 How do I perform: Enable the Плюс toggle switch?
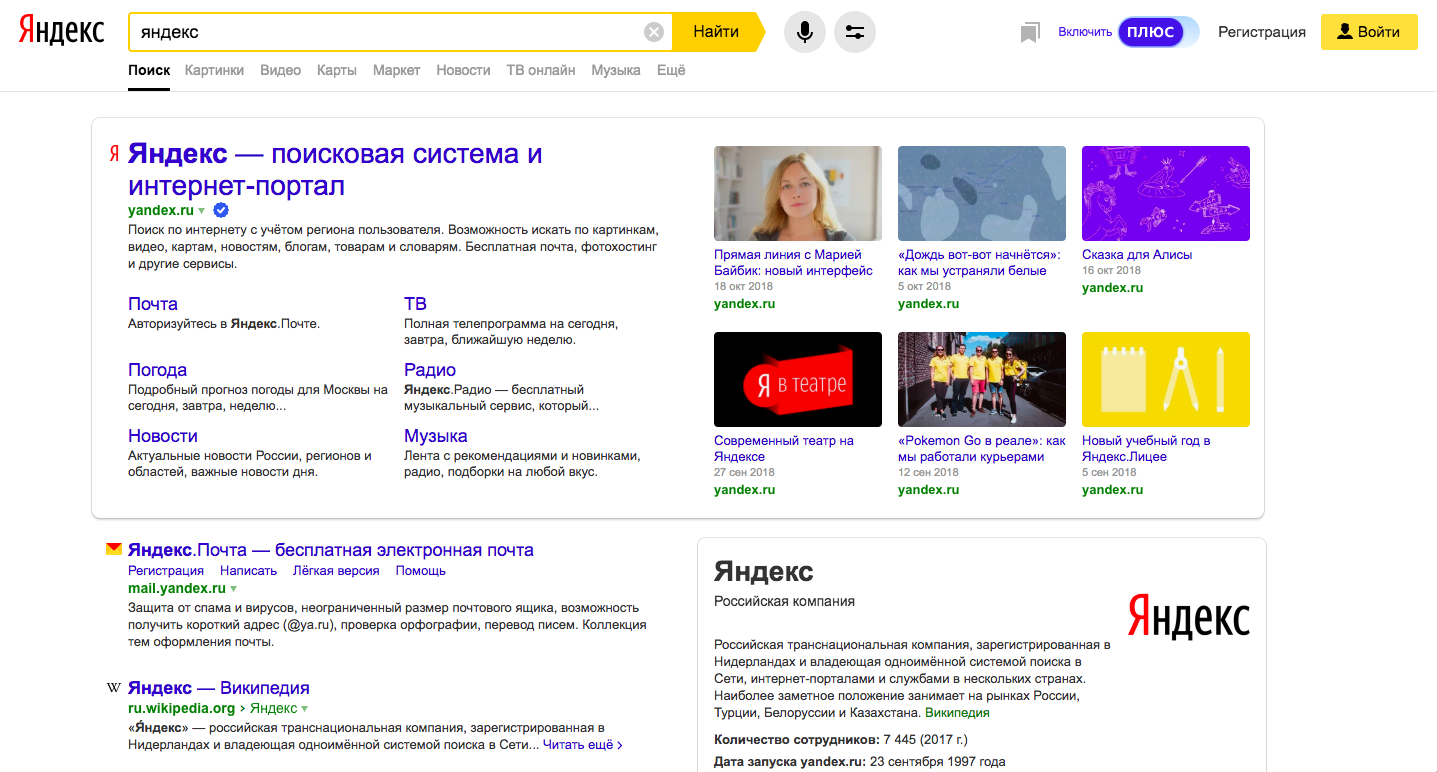[x=1158, y=32]
